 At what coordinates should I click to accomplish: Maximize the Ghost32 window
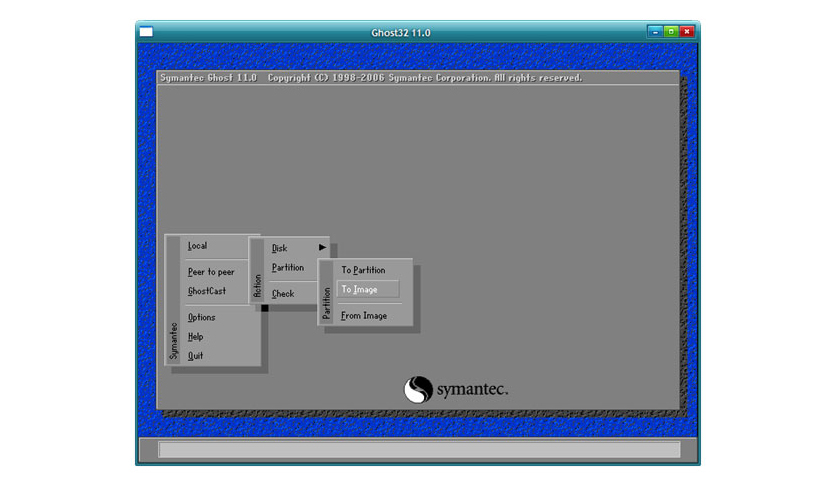(x=671, y=31)
